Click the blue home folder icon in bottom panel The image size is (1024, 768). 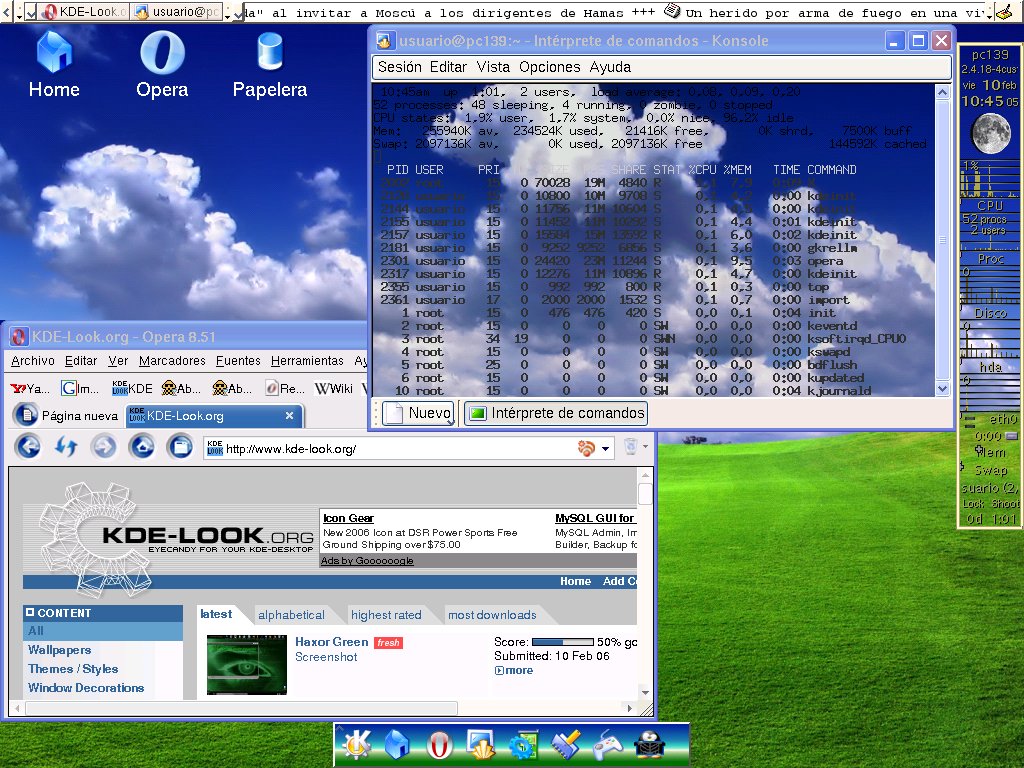(x=397, y=745)
